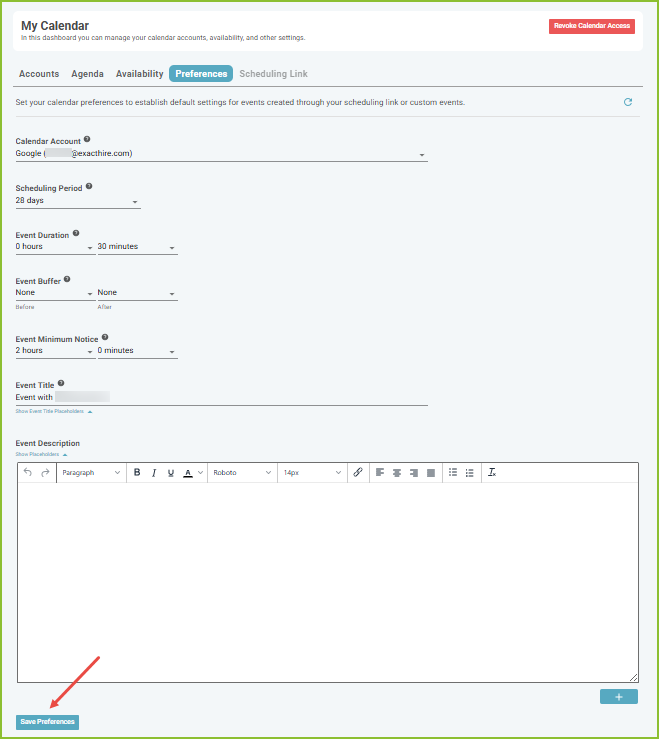Image resolution: width=659 pixels, height=739 pixels.
Task: Switch to the Agenda tab
Action: 87,74
